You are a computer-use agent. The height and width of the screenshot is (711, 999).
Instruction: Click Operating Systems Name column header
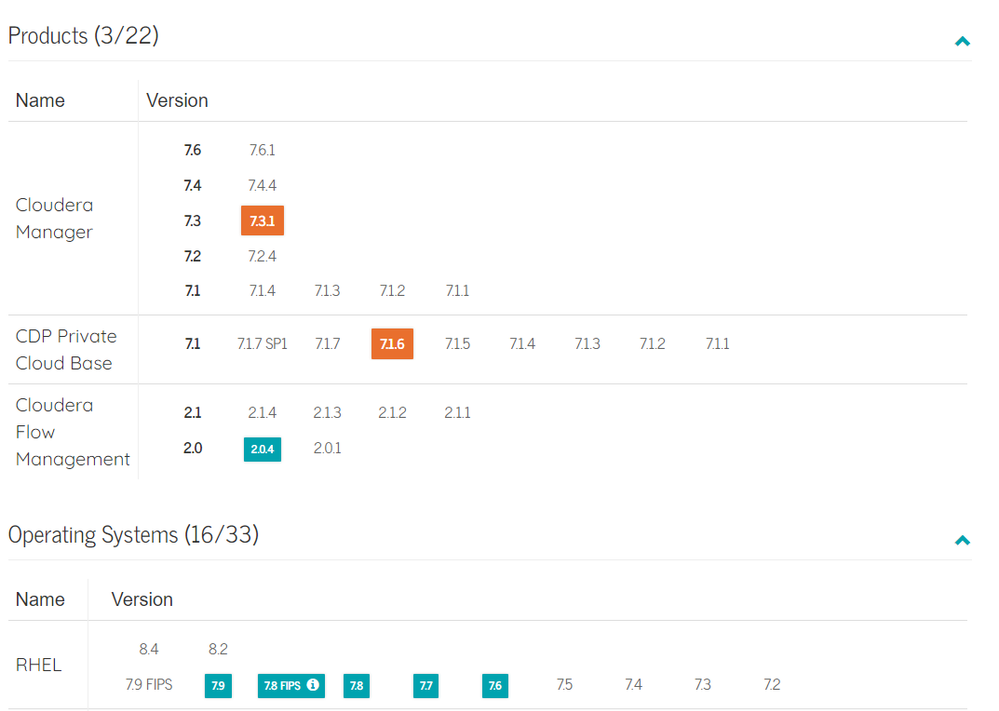(40, 600)
